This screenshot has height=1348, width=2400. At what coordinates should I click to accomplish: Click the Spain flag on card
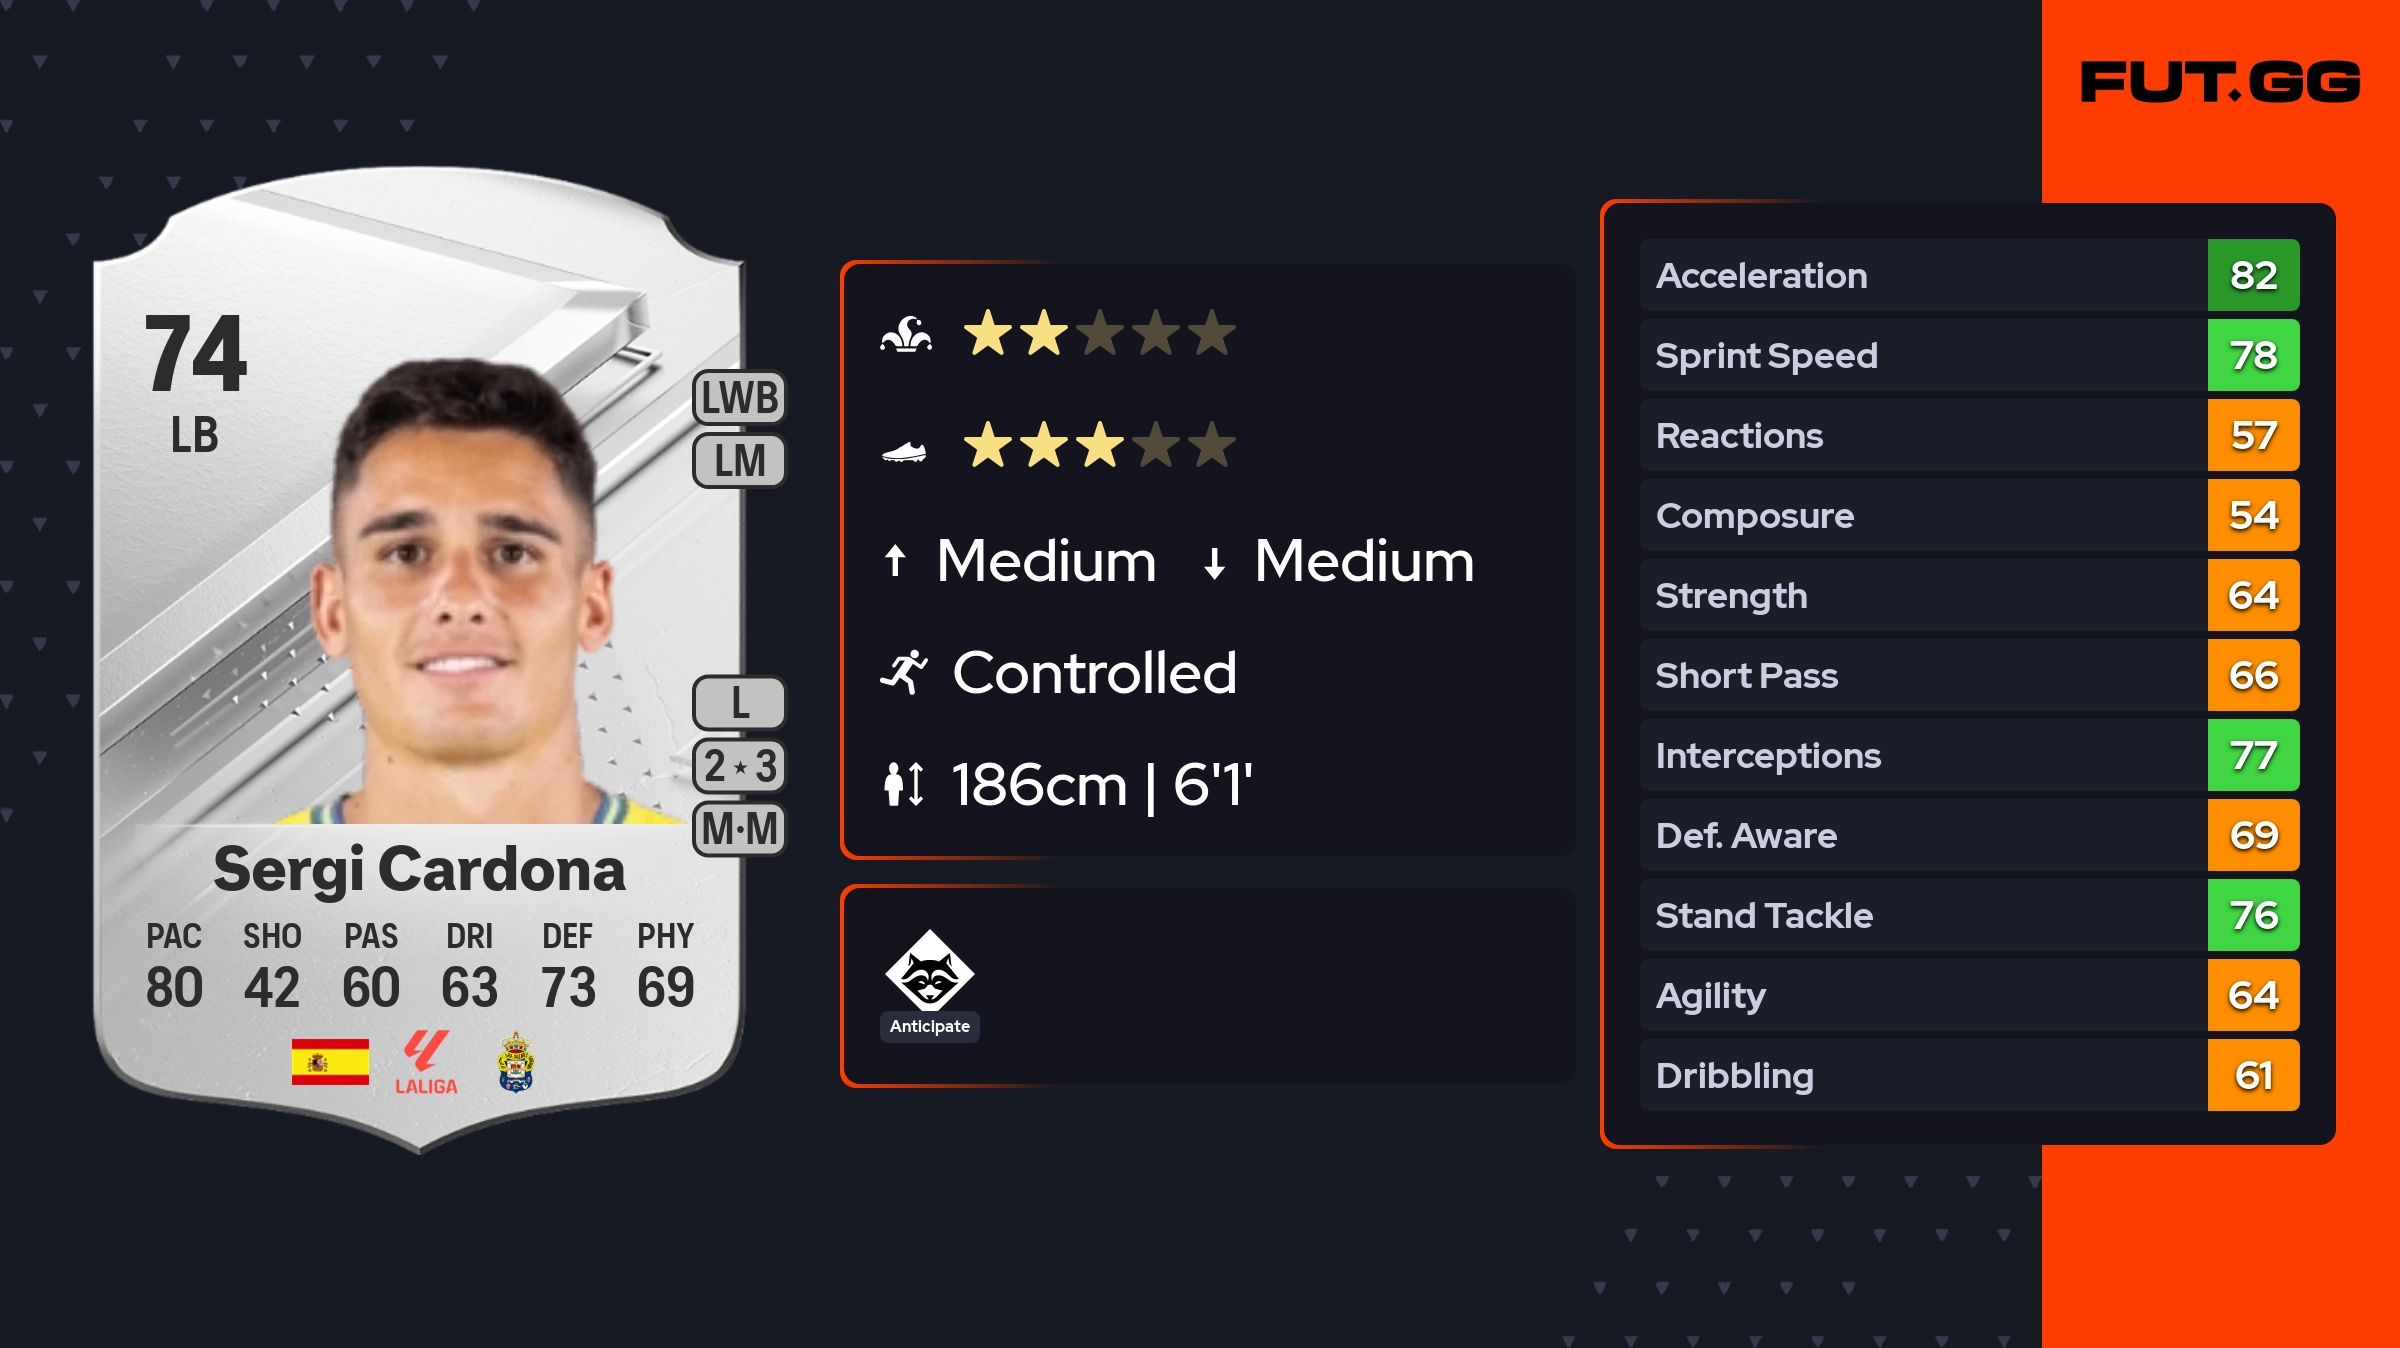pyautogui.click(x=330, y=1061)
